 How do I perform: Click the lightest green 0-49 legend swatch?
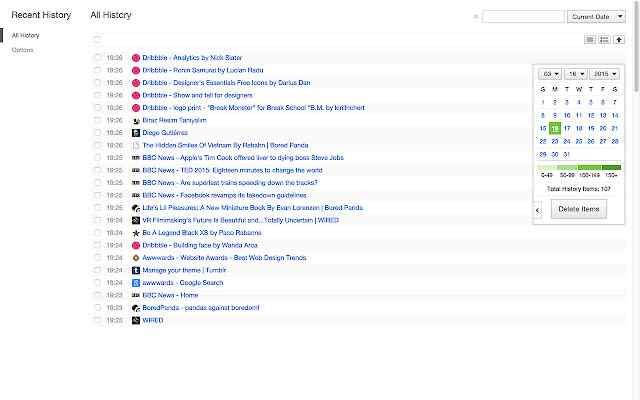tap(547, 167)
